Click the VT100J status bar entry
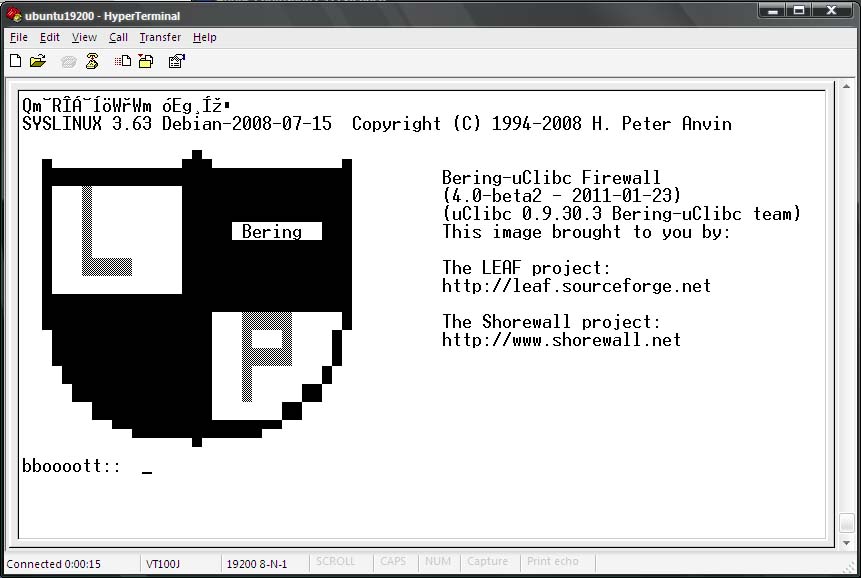The image size is (861, 578). (x=163, y=564)
